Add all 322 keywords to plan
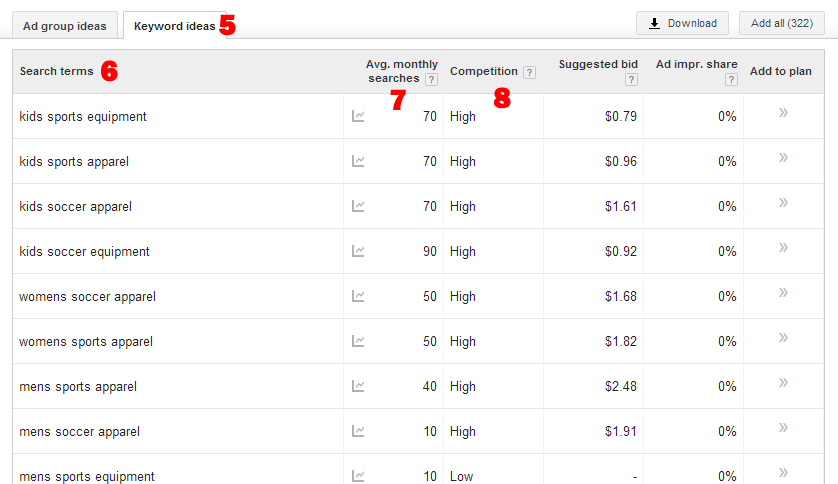The height and width of the screenshot is (484, 838). coord(781,24)
